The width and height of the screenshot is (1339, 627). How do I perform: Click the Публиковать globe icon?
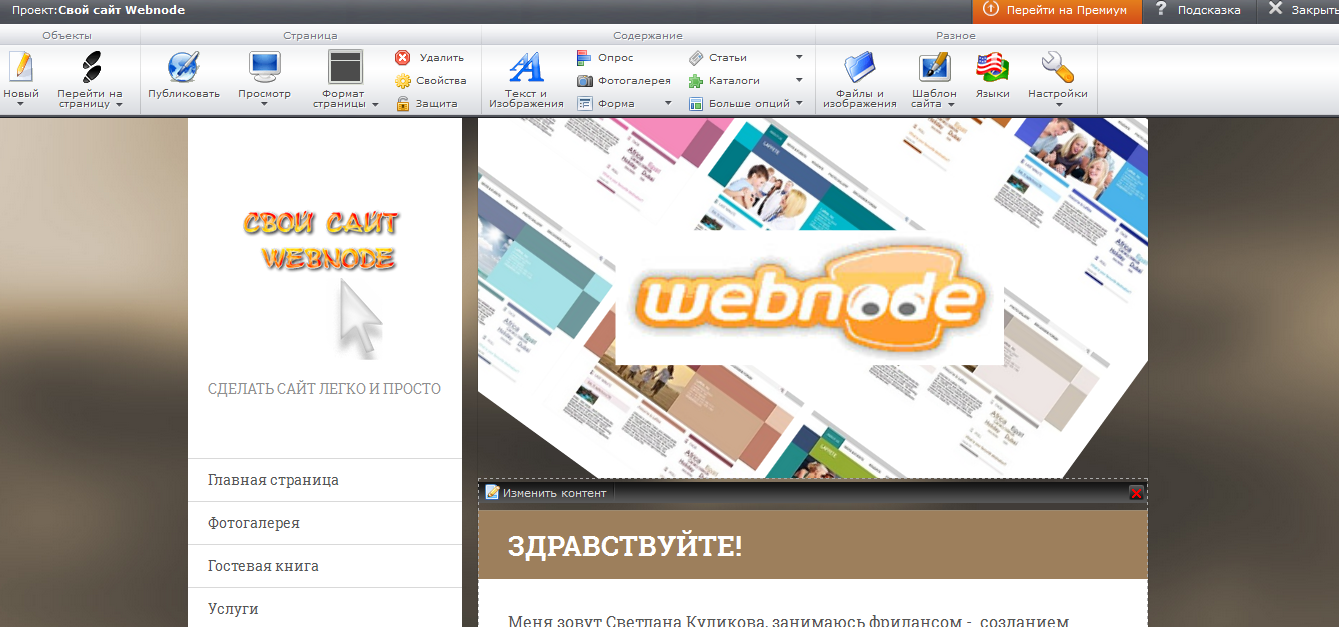184,67
